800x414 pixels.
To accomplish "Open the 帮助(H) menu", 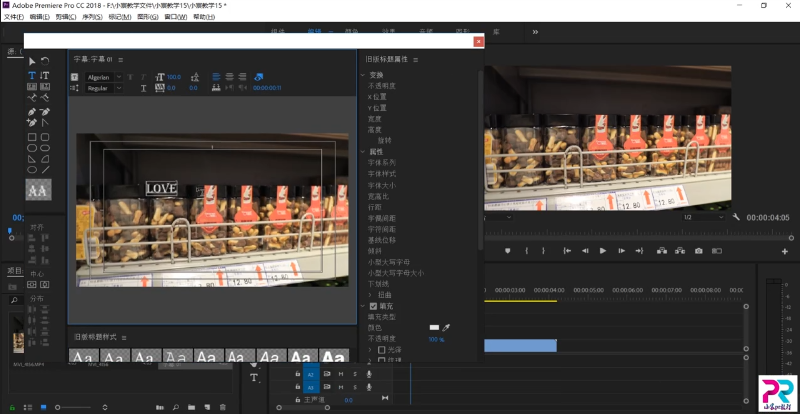I will click(x=203, y=17).
